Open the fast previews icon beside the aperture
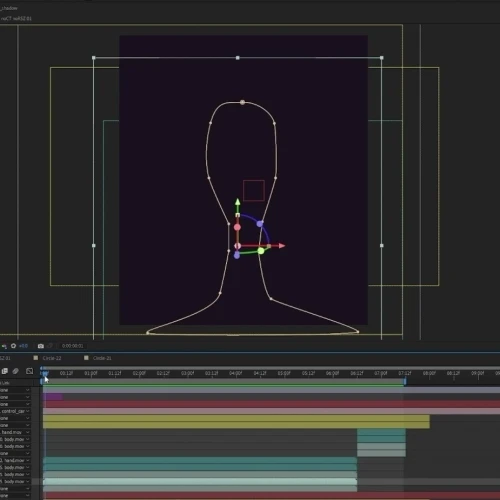 click(x=4, y=346)
